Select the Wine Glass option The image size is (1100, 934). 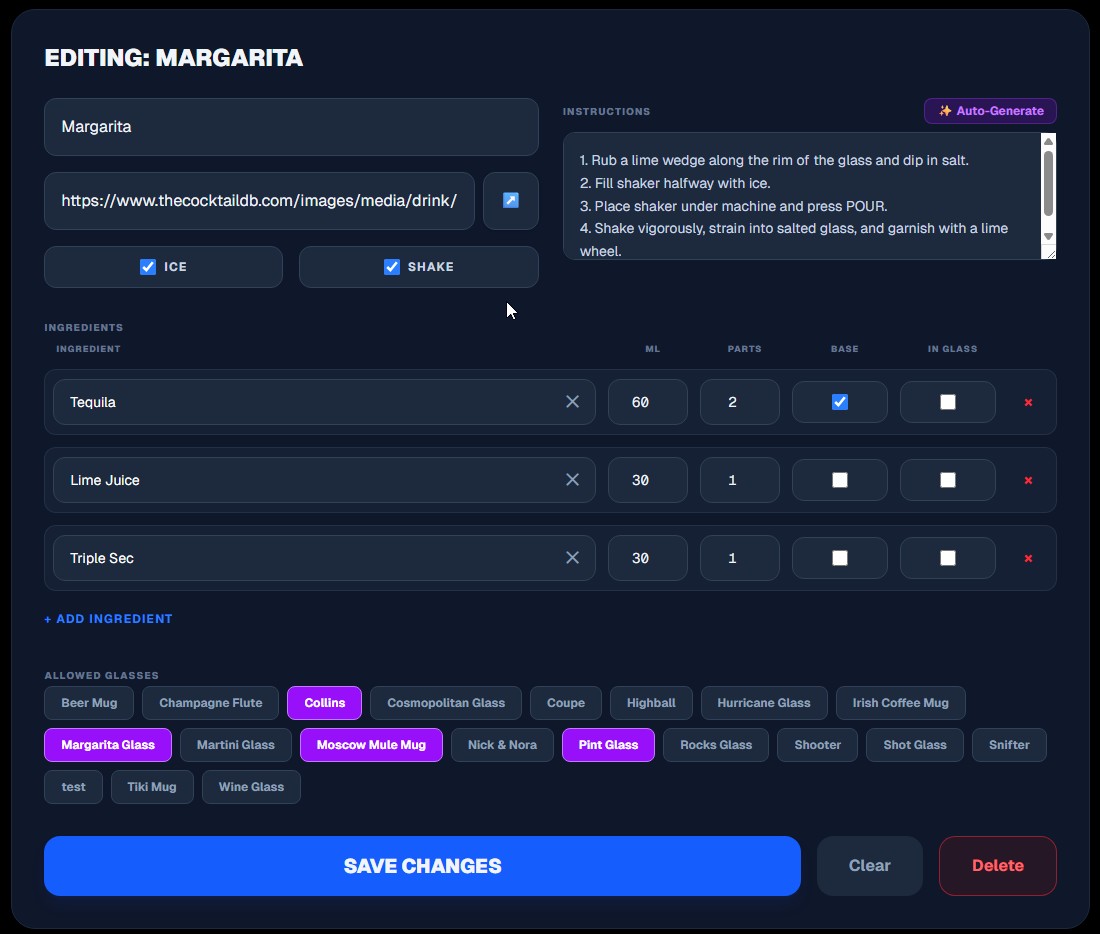[251, 786]
